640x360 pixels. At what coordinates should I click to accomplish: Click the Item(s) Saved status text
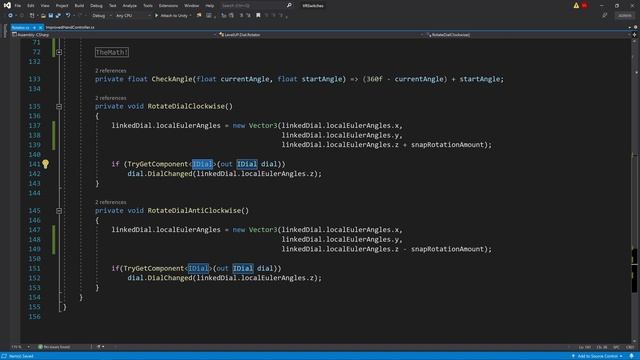[x=21, y=356]
